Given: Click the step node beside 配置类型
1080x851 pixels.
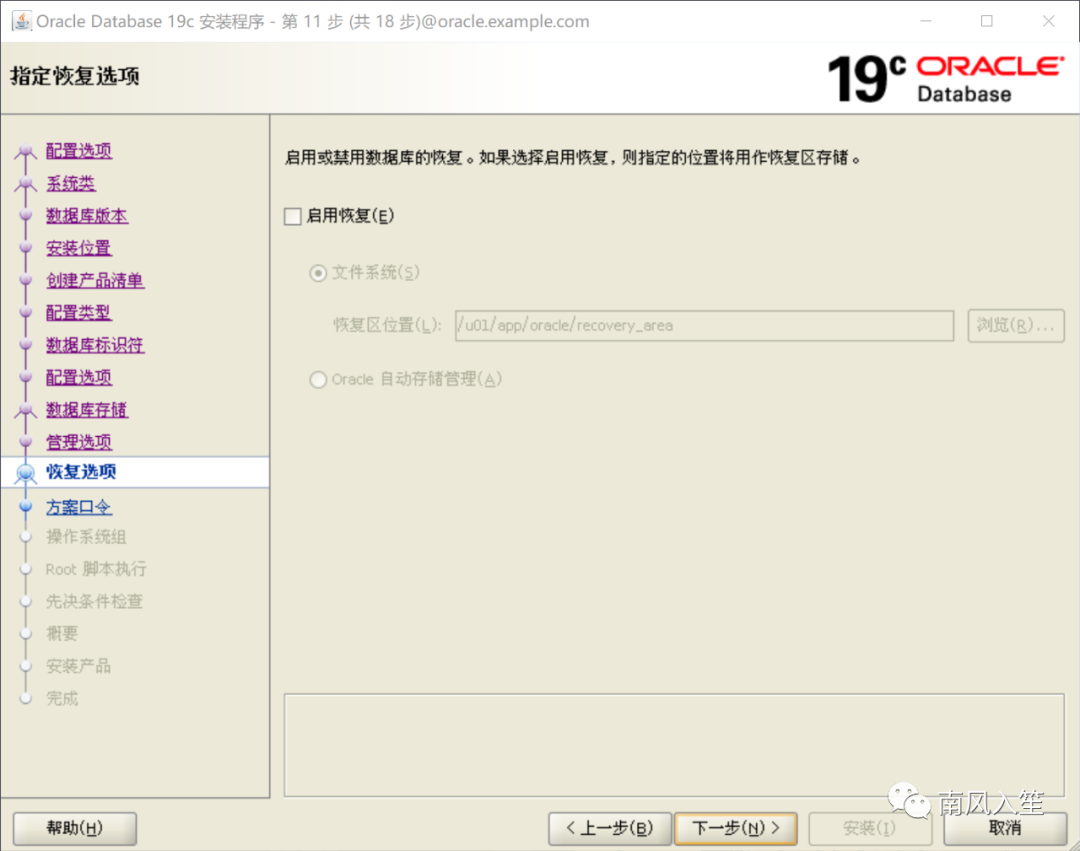Looking at the screenshot, I should 25,312.
